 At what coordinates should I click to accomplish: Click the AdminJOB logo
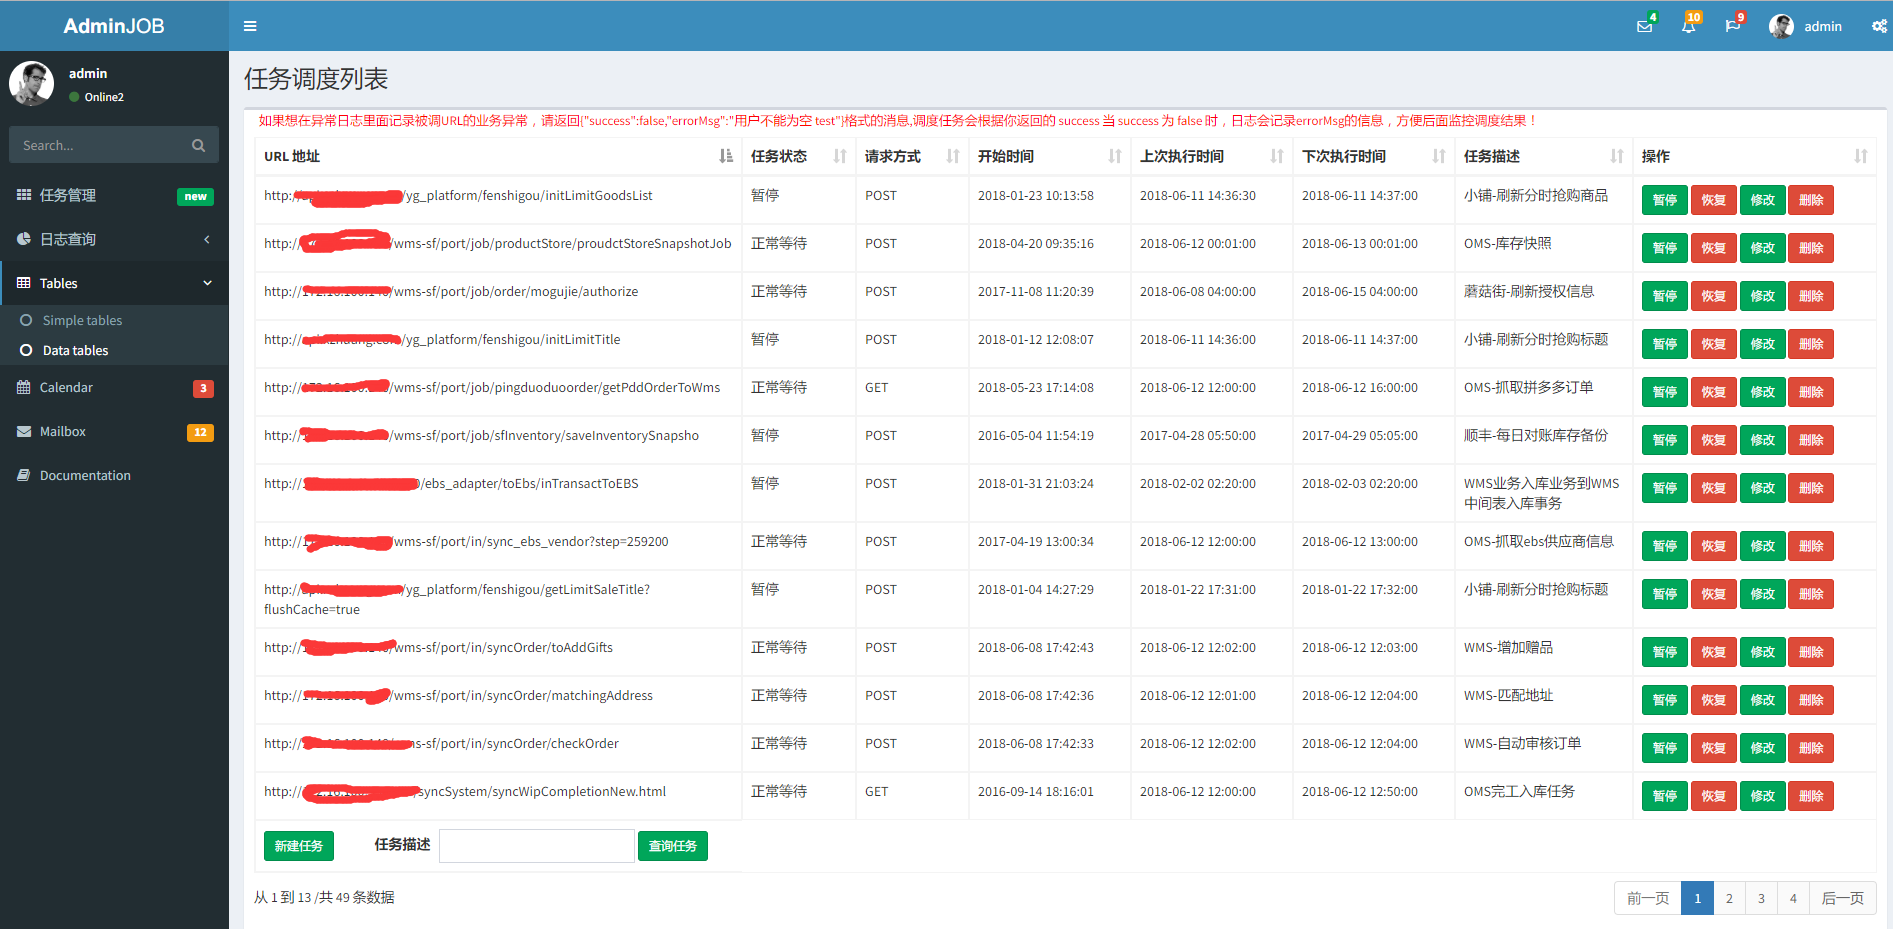(114, 26)
